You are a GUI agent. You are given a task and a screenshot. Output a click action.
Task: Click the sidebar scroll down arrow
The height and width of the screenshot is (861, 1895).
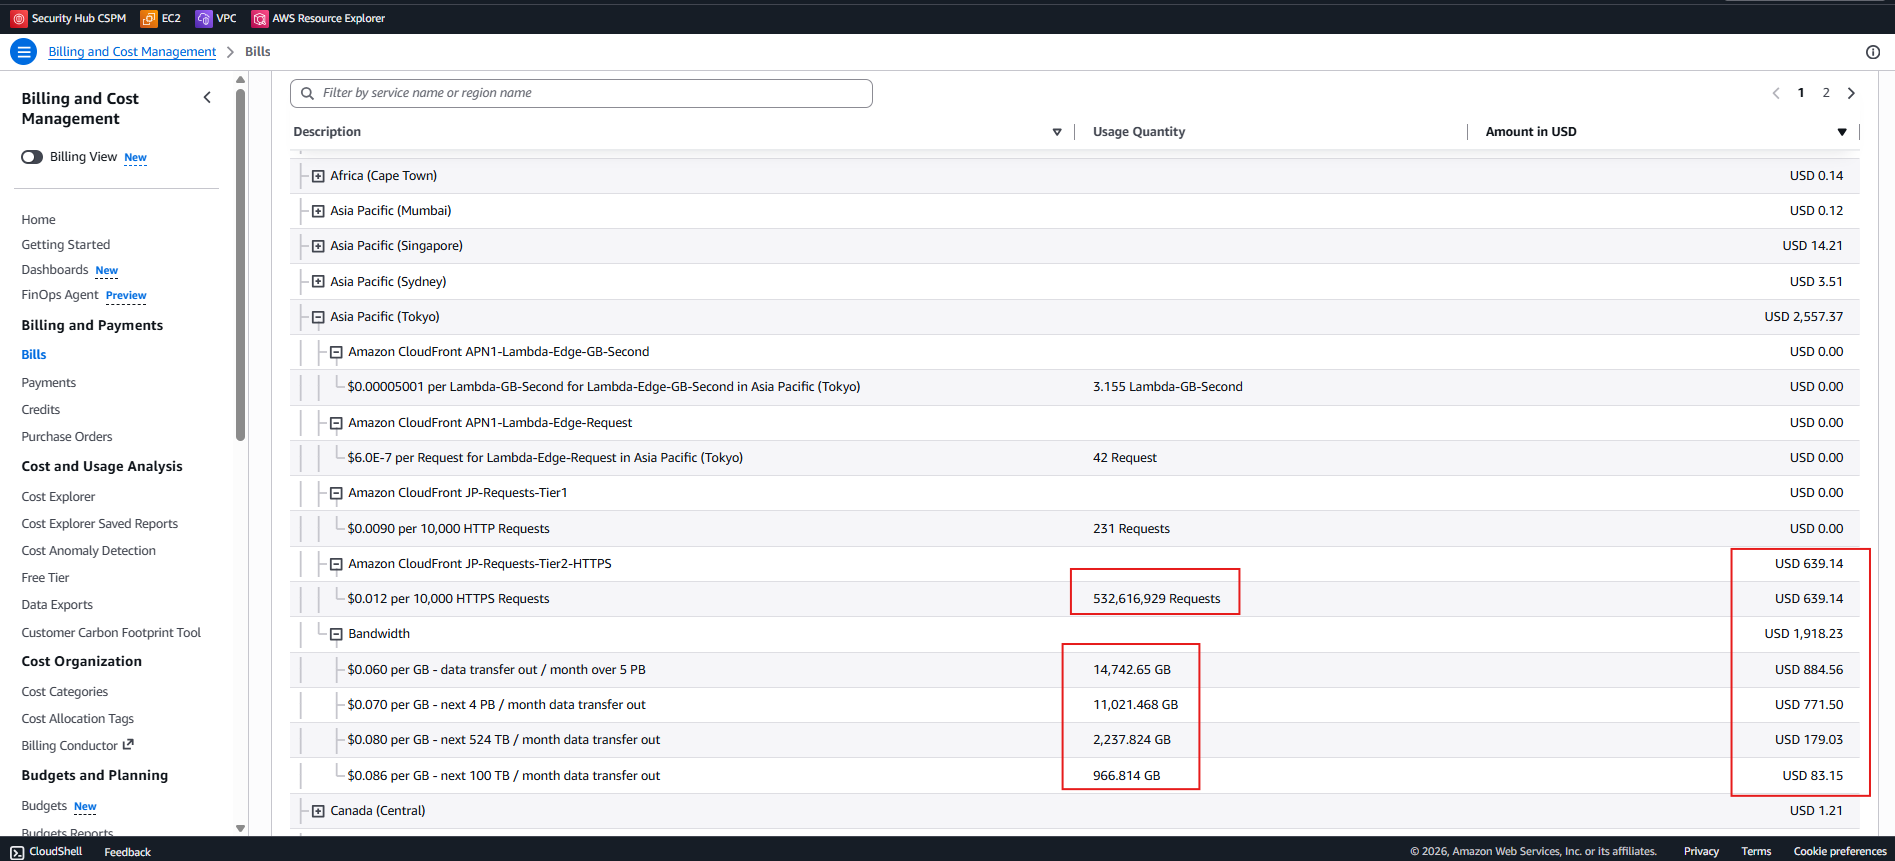pyautogui.click(x=240, y=828)
